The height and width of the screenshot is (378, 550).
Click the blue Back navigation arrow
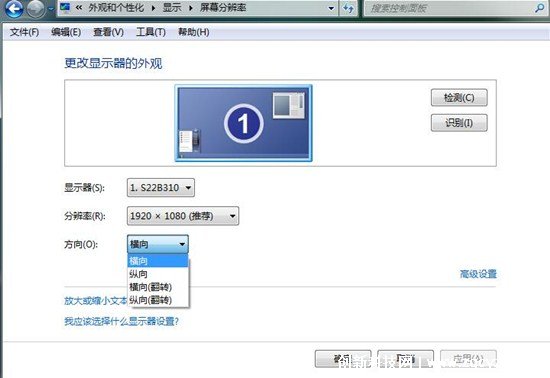[x=14, y=9]
